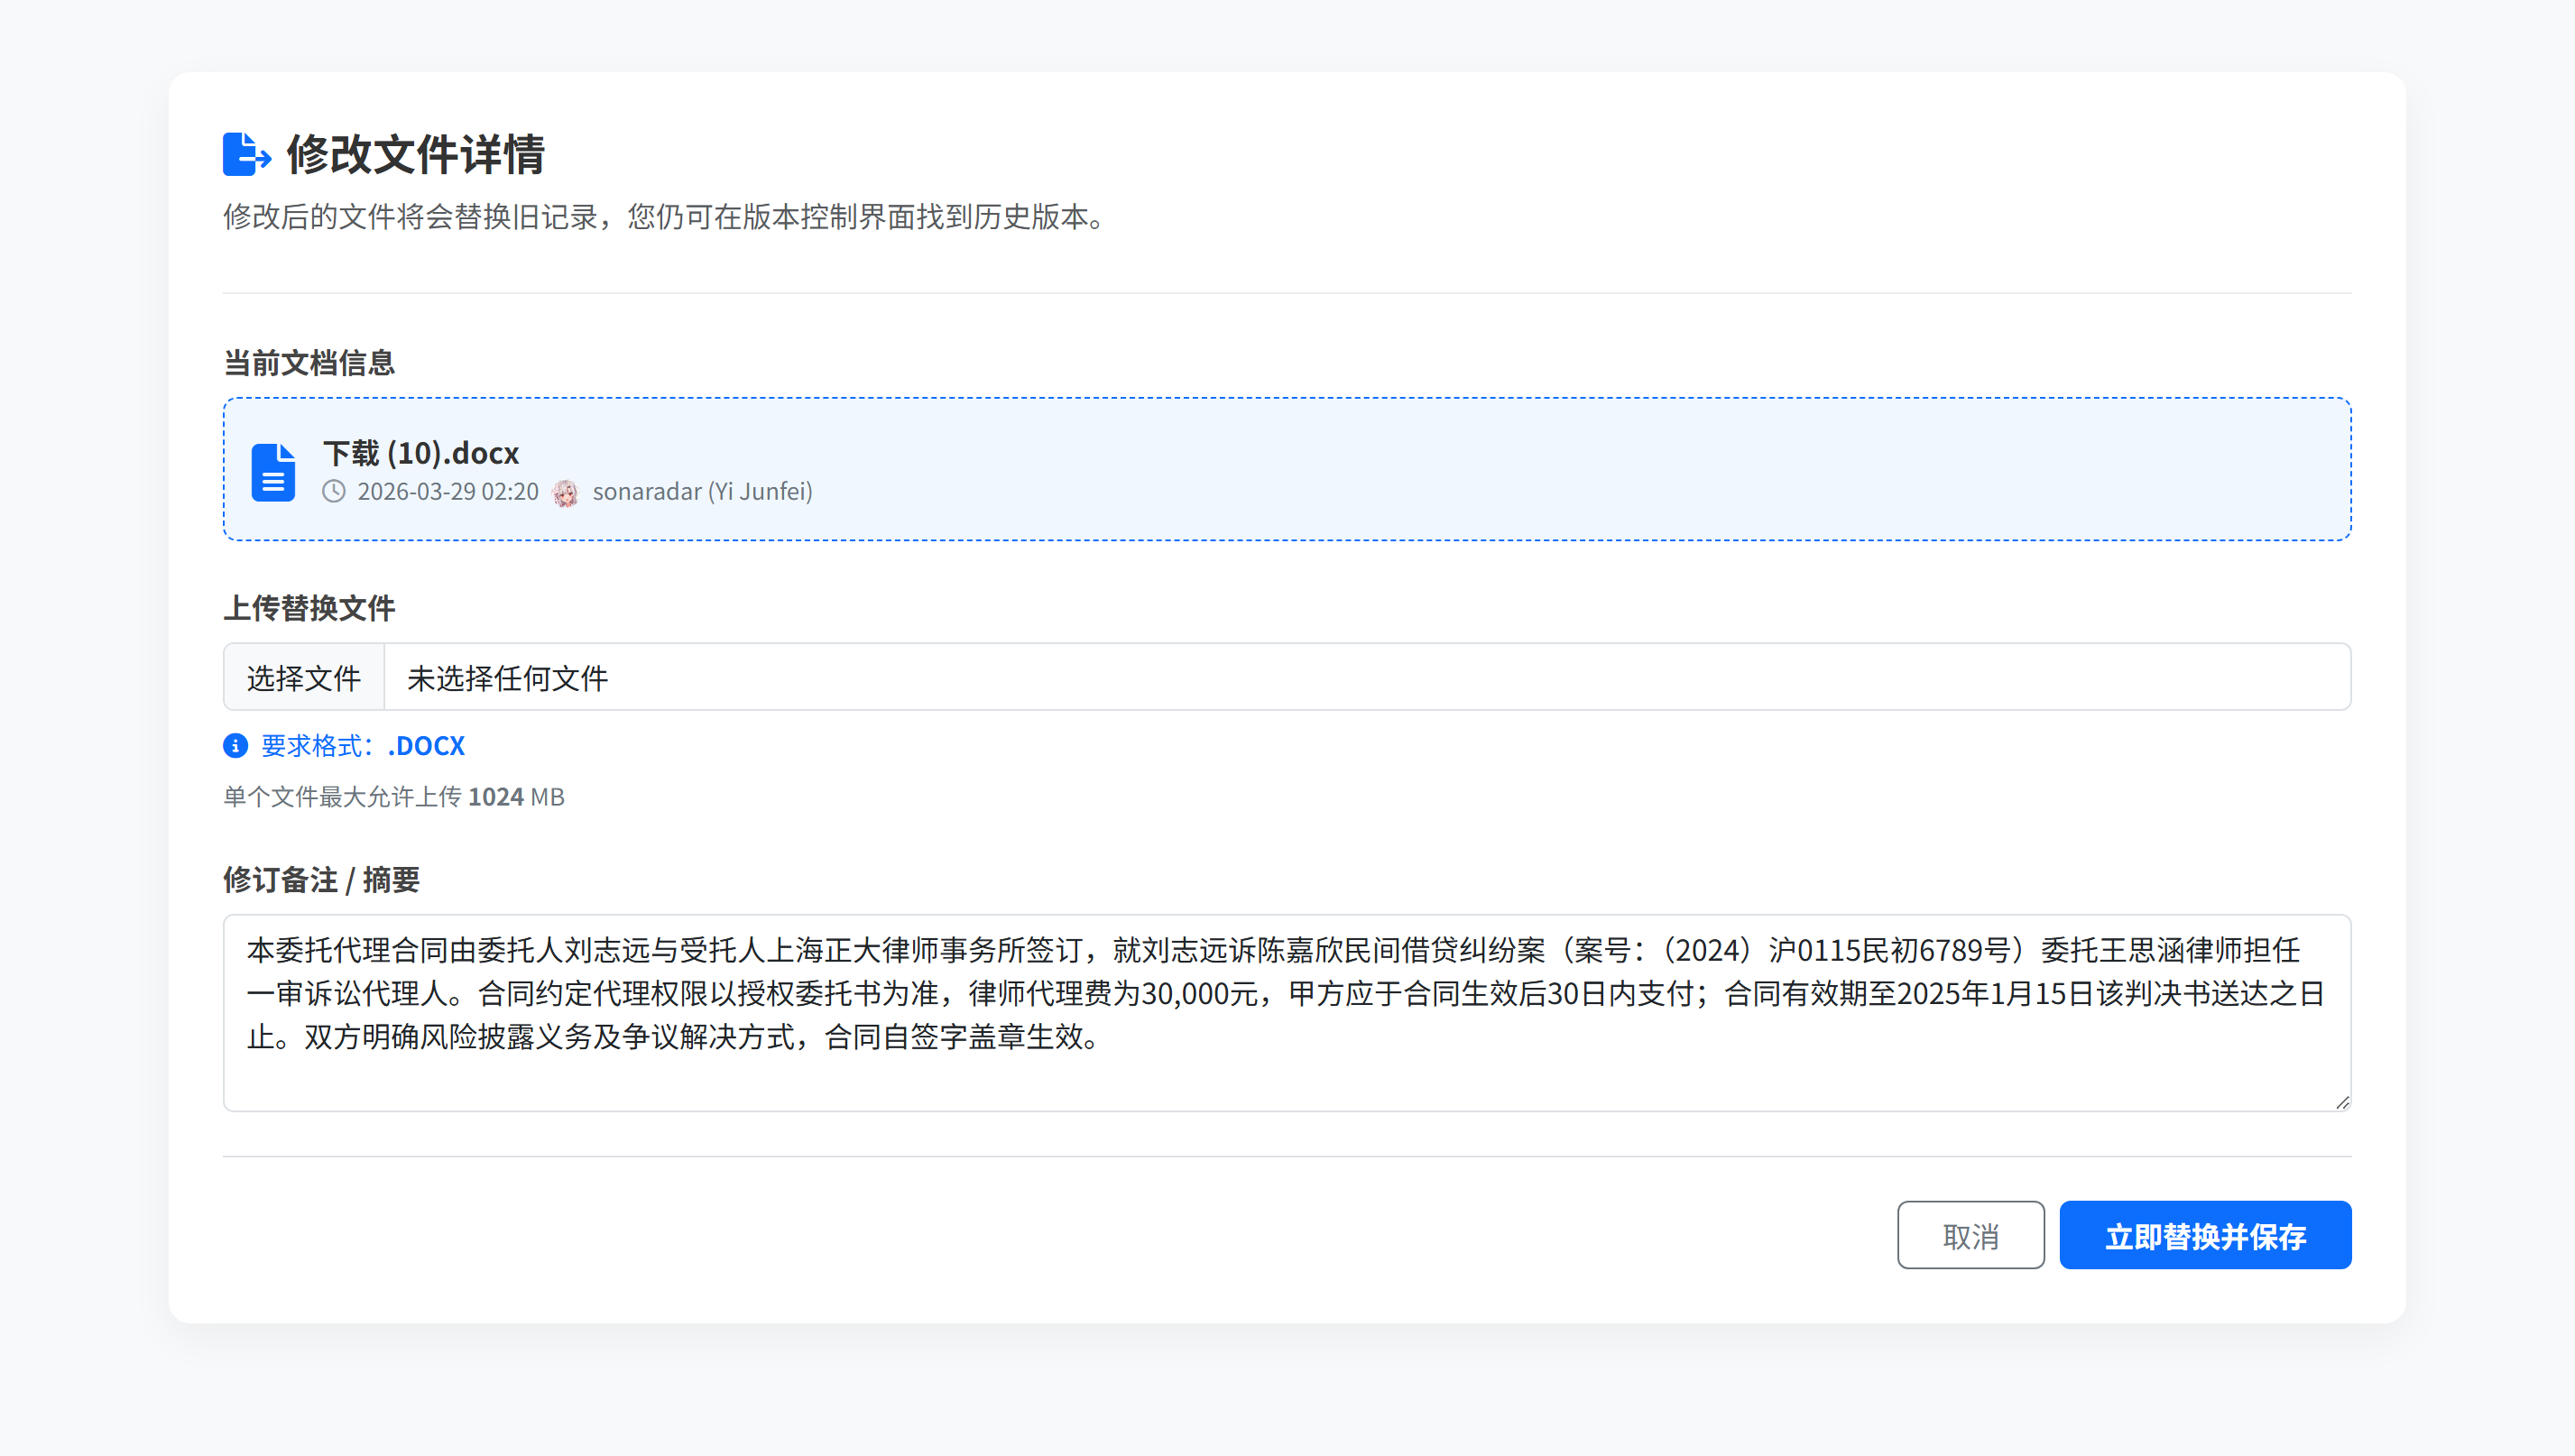The height and width of the screenshot is (1456, 2575).
Task: Click the blue document icon for 下载 (10).docx
Action: pyautogui.click(x=273, y=473)
